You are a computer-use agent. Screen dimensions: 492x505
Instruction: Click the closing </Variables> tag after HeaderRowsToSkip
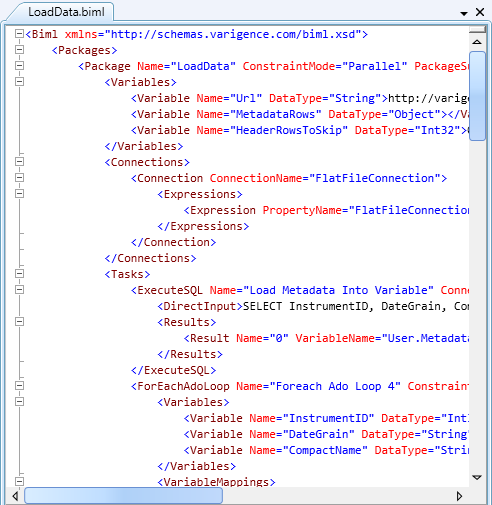pyautogui.click(x=144, y=146)
